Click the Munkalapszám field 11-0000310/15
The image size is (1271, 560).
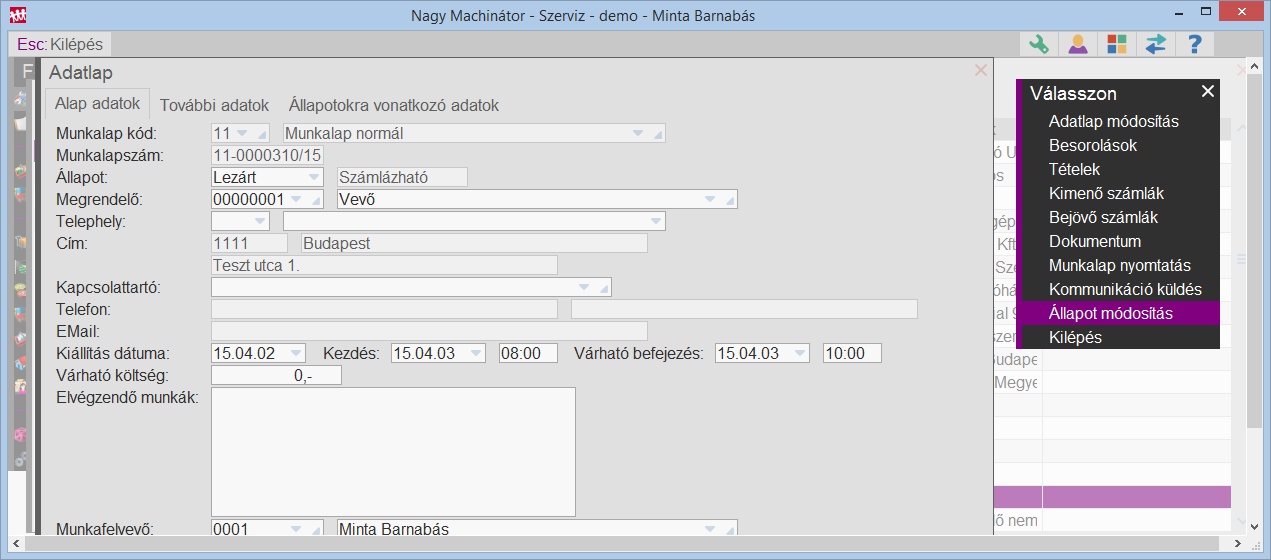(x=267, y=155)
